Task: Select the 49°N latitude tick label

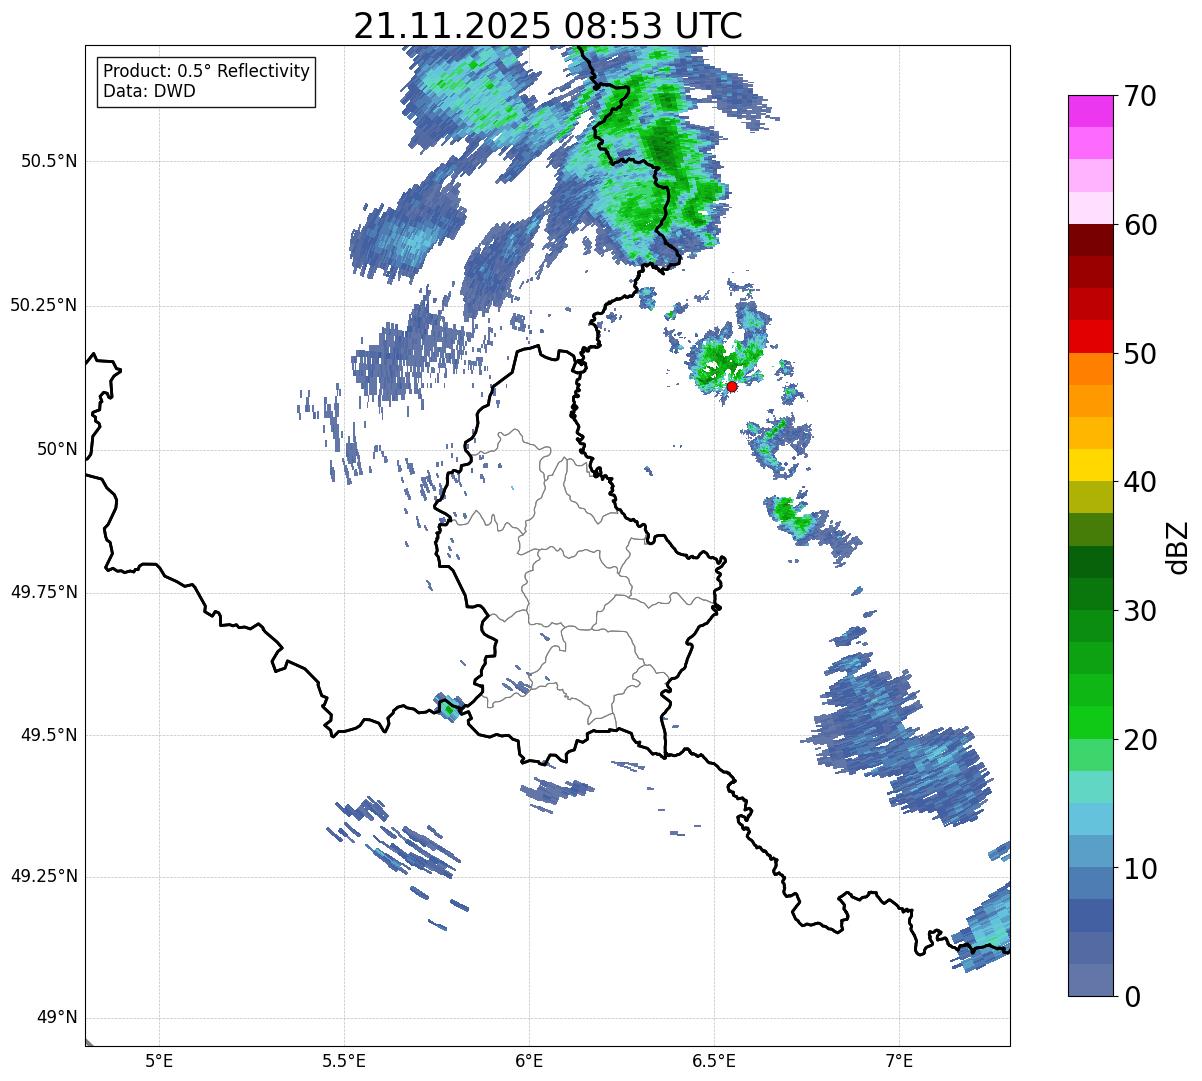Action: click(56, 1018)
